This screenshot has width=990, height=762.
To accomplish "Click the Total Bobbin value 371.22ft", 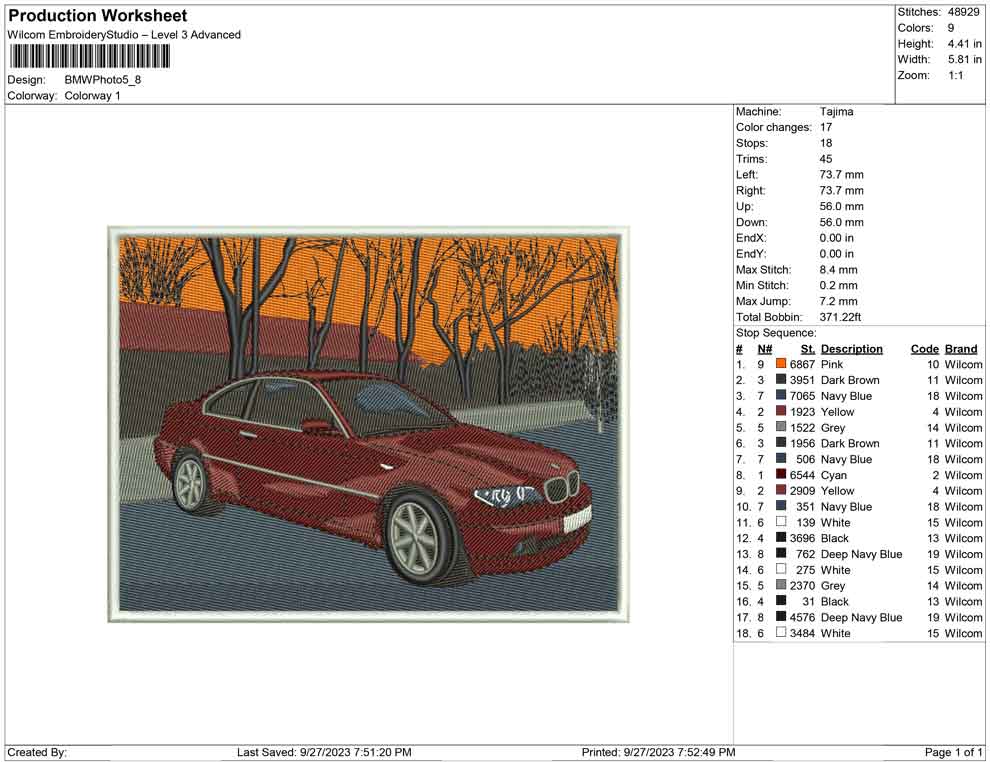I will [840, 317].
